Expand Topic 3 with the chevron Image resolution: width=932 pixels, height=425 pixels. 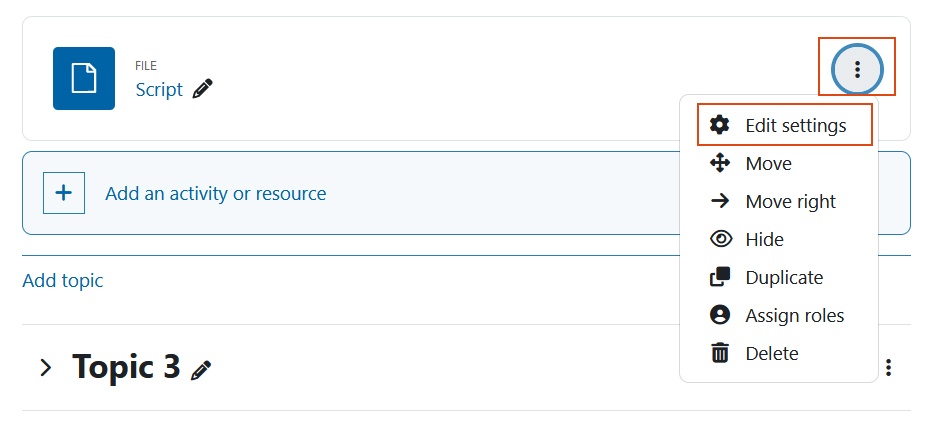pyautogui.click(x=45, y=368)
